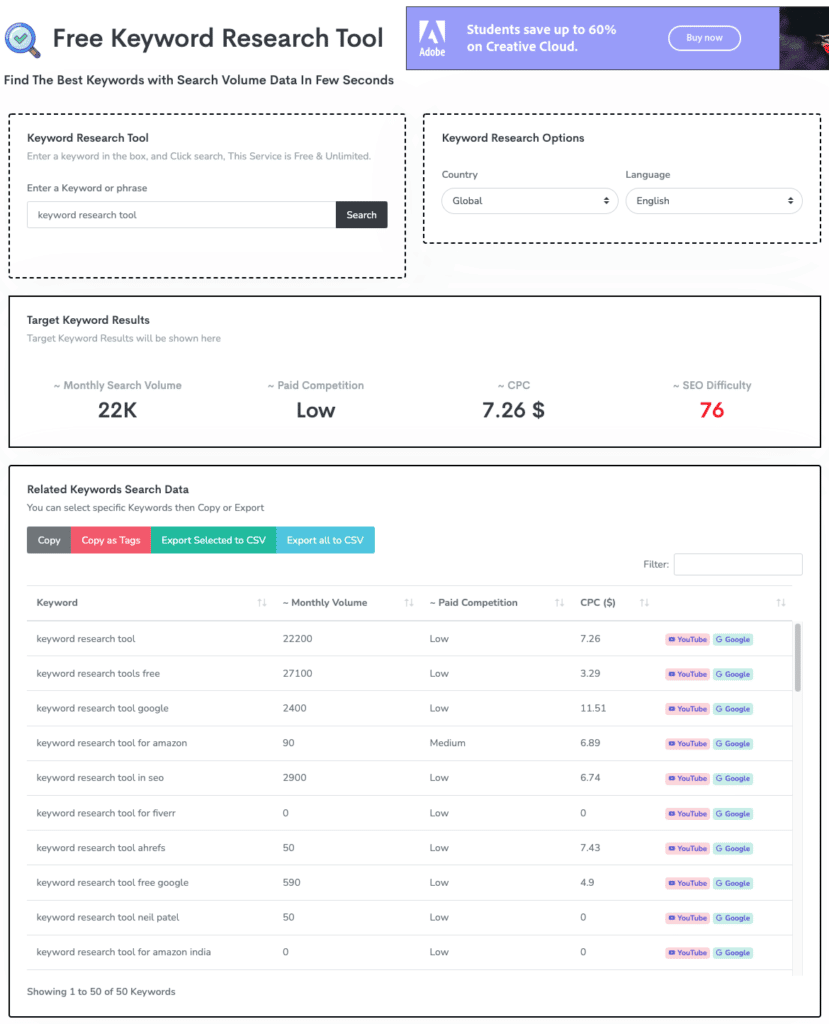Click the Copy button

[49, 540]
